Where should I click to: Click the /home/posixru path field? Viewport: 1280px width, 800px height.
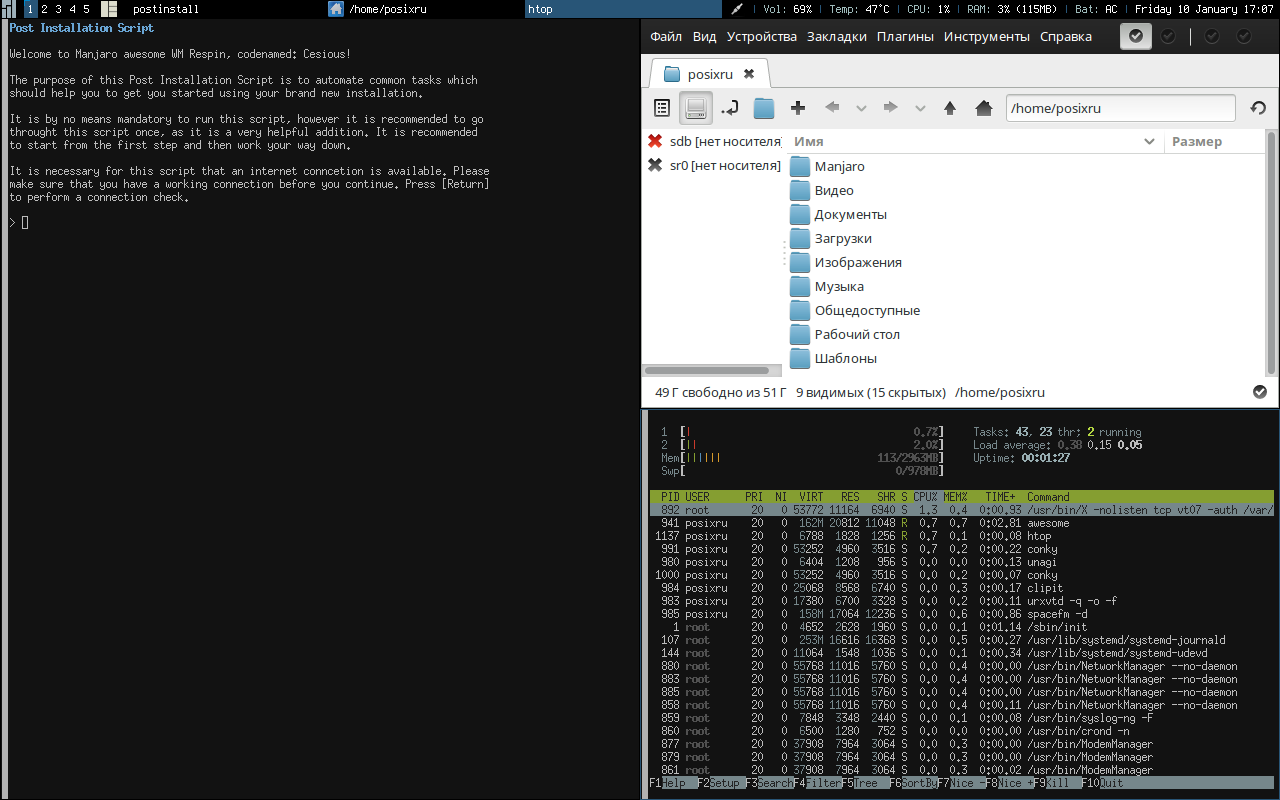click(1120, 108)
